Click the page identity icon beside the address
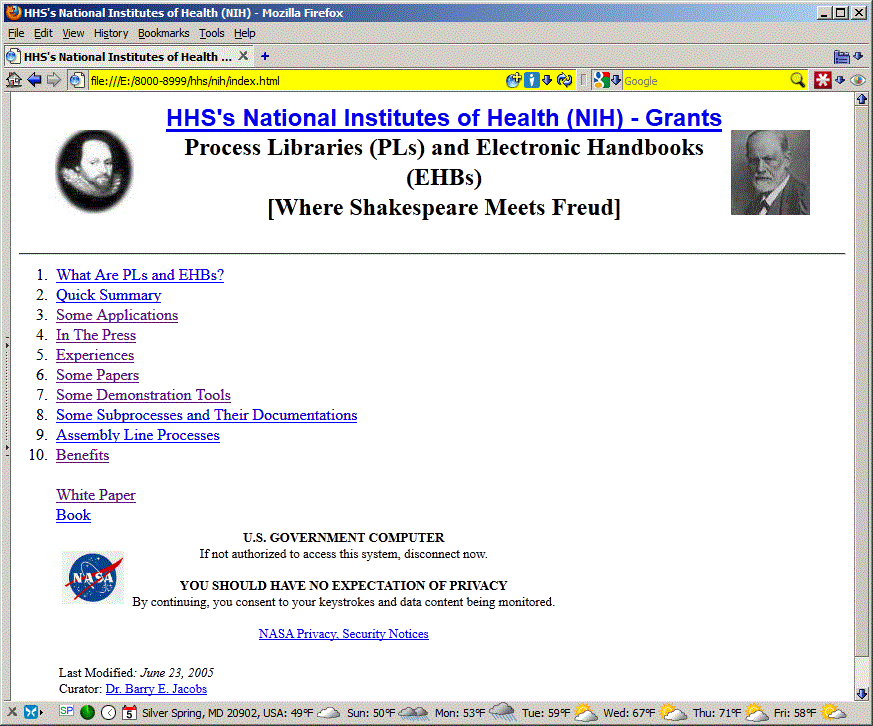The image size is (873, 726). tap(77, 80)
